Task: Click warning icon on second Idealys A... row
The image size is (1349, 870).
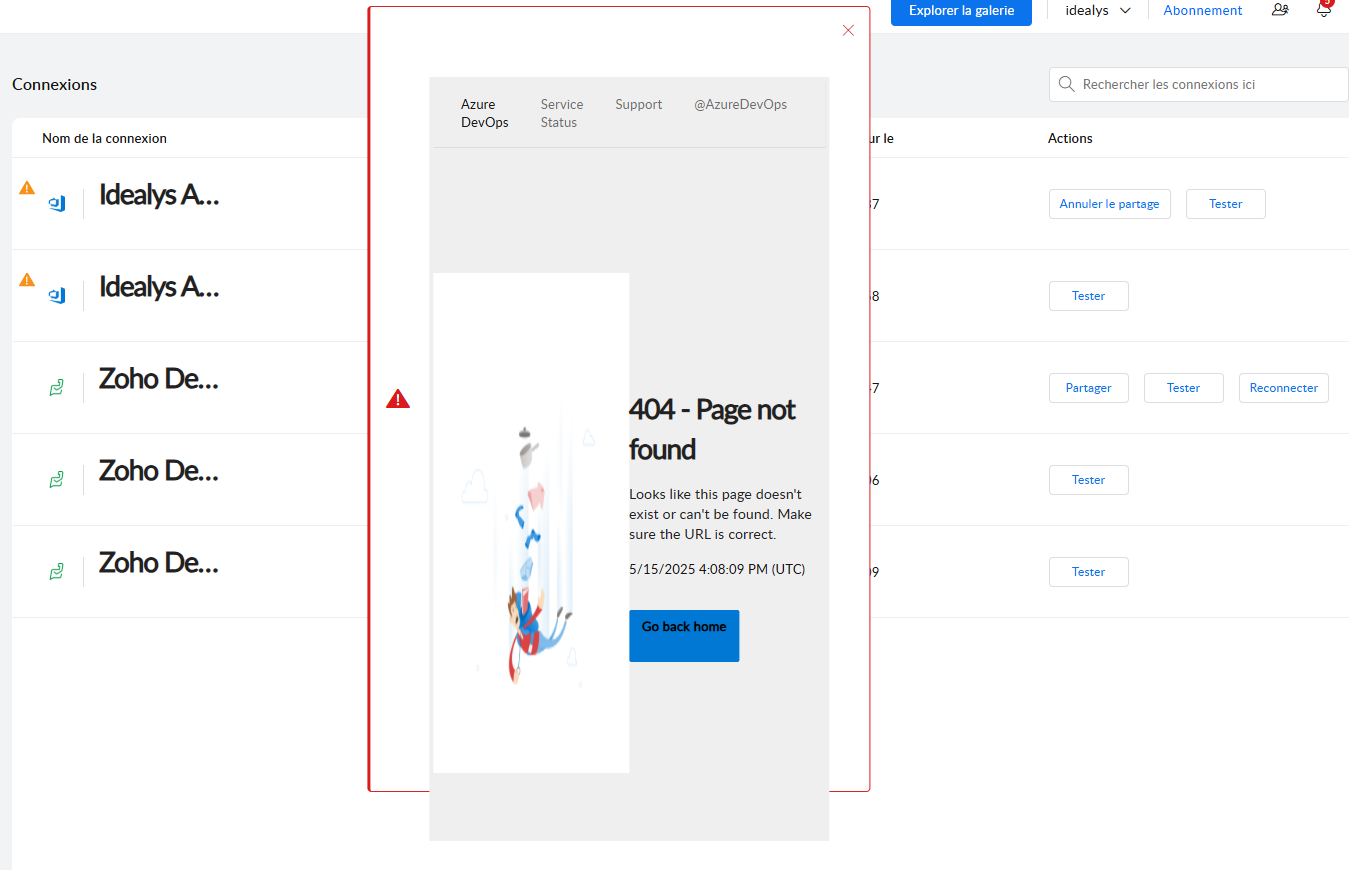Action: pos(27,280)
